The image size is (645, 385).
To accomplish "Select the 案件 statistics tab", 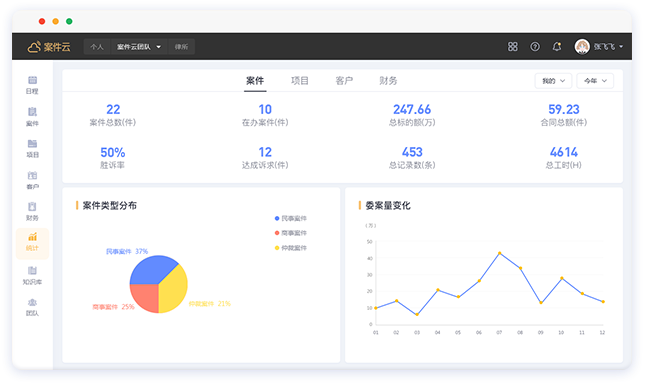I will coord(255,81).
